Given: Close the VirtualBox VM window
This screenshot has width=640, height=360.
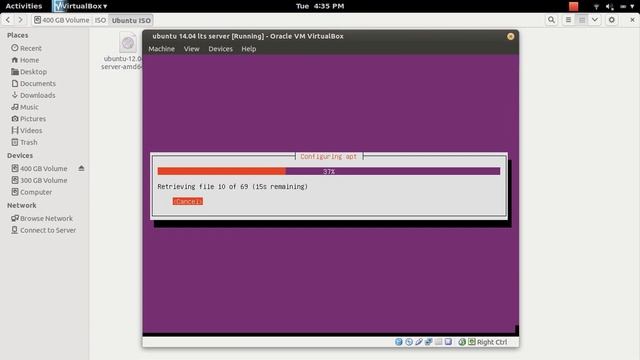Looking at the screenshot, I should point(510,36).
